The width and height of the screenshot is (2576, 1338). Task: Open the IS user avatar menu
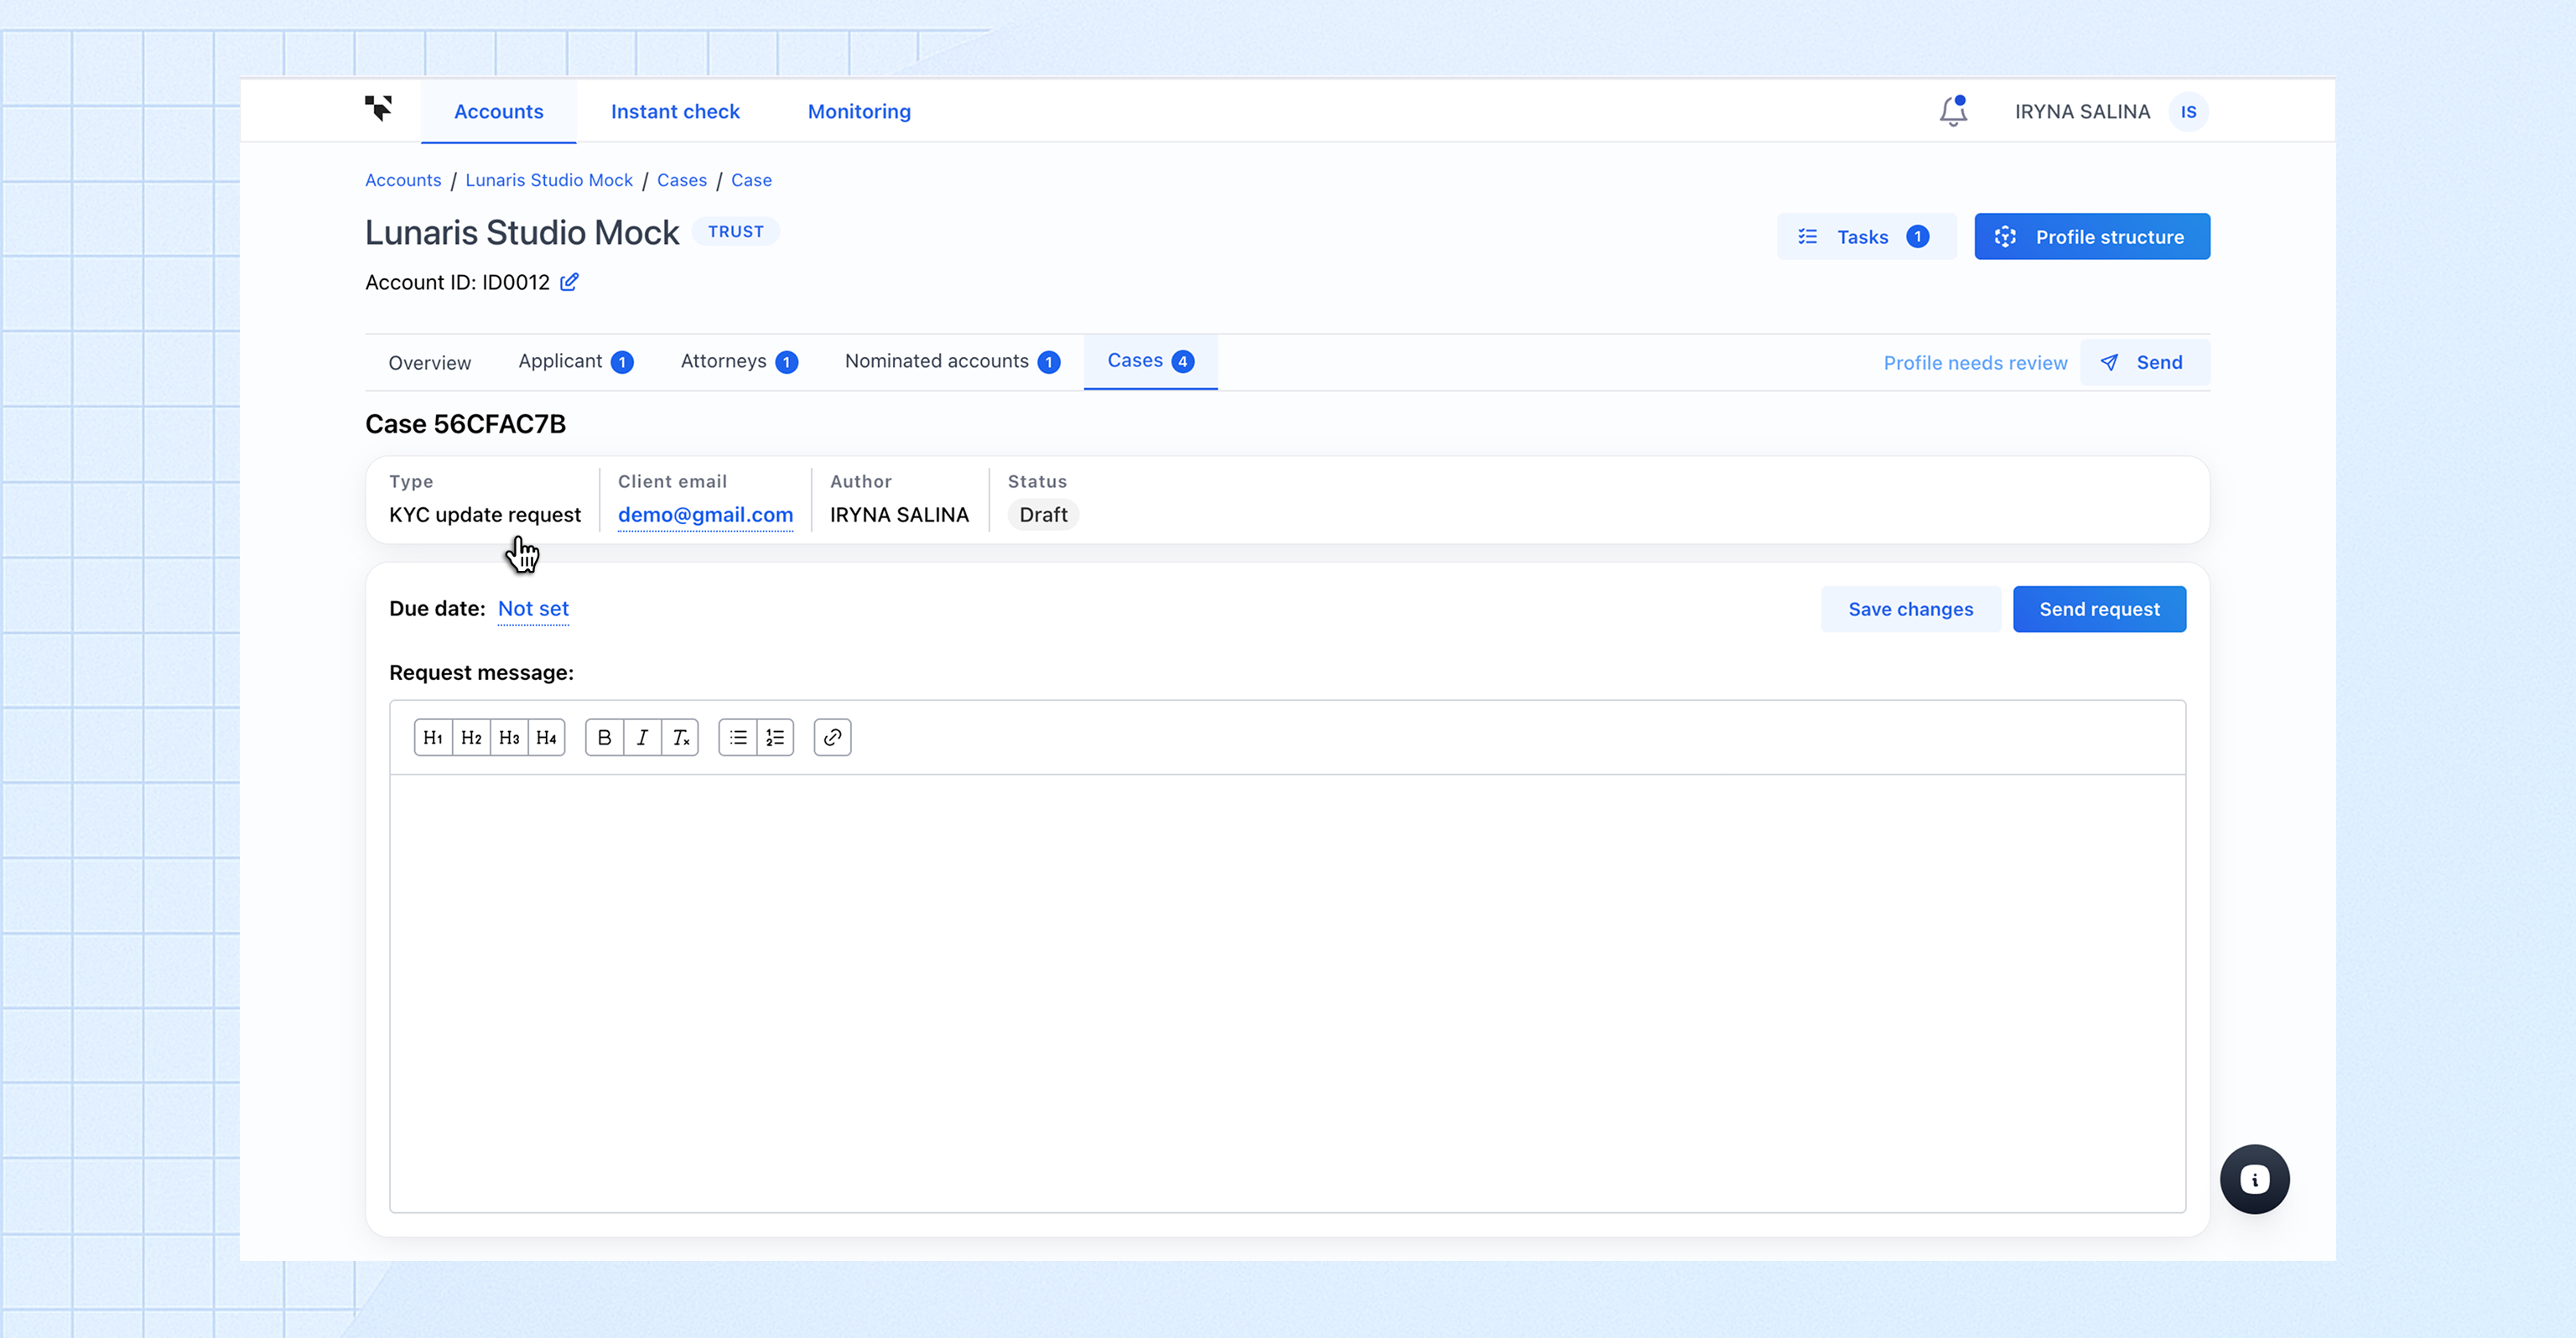pos(2188,112)
